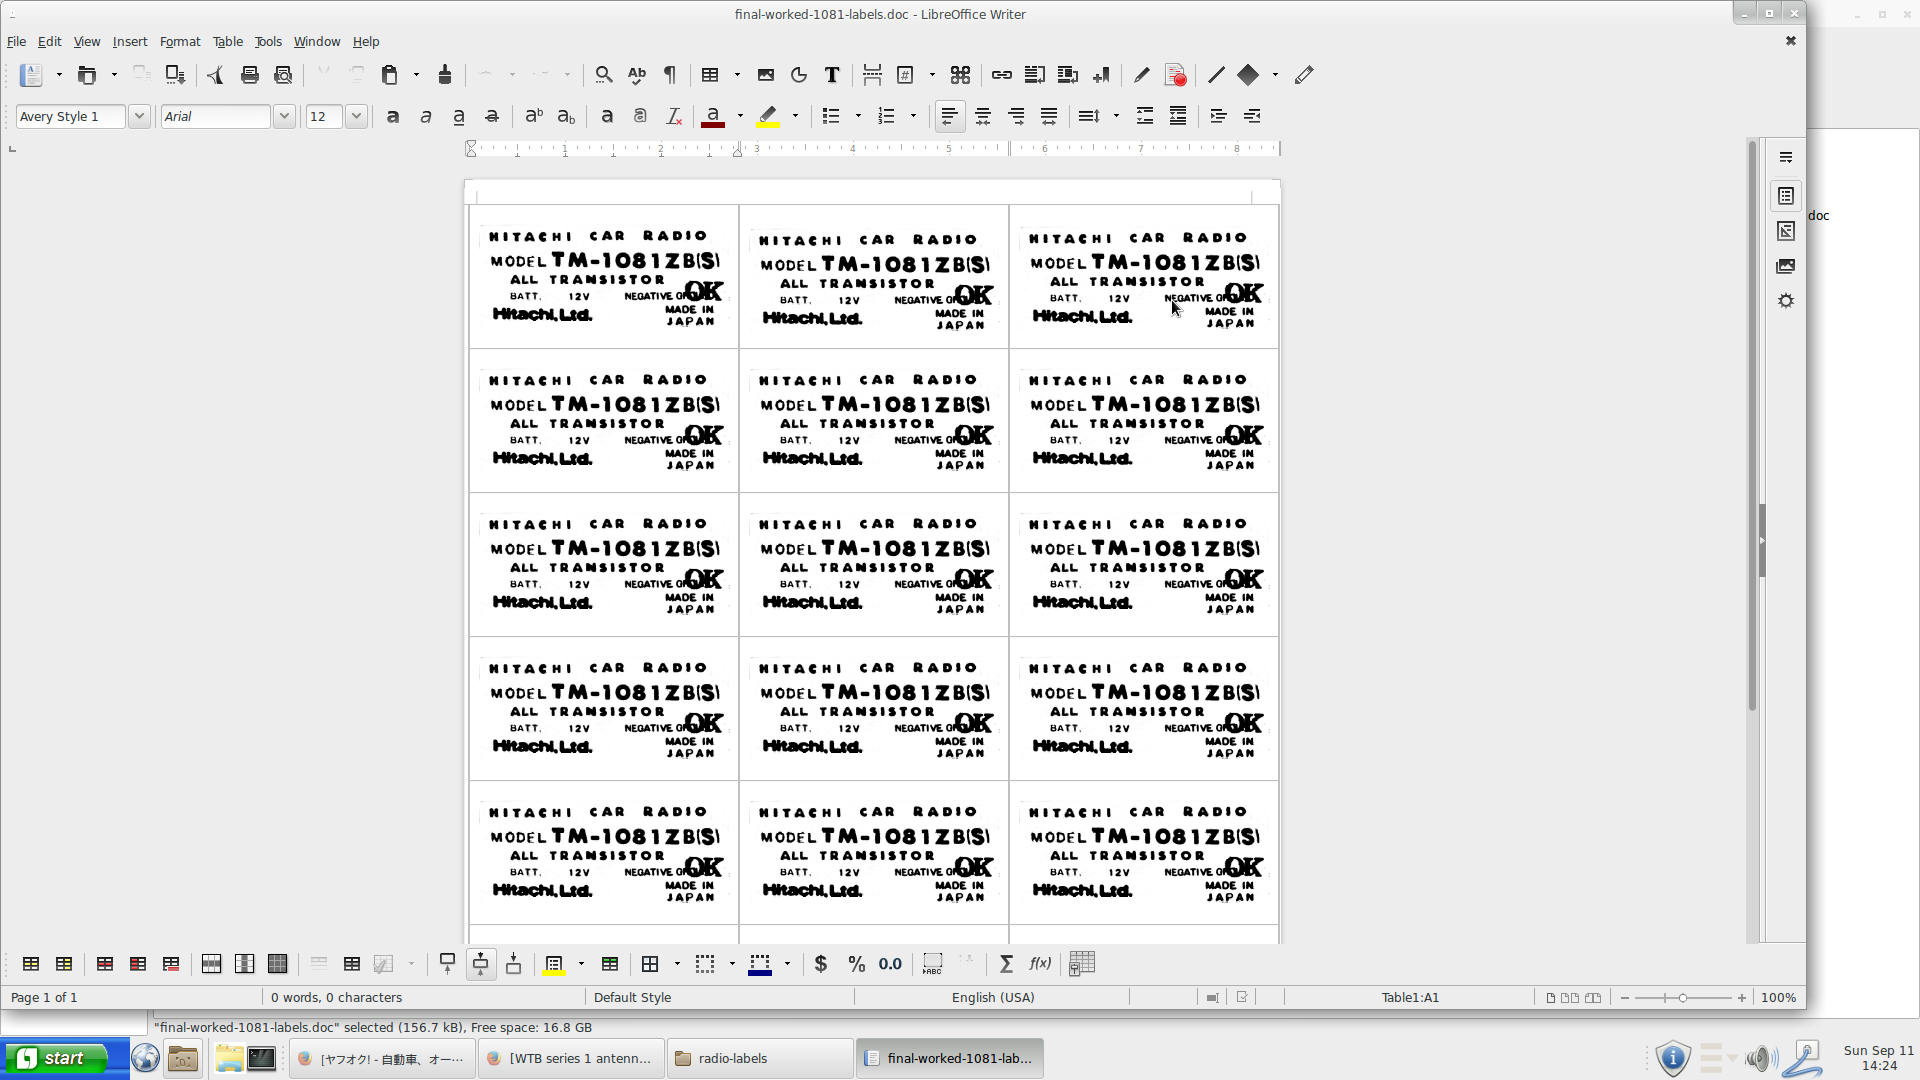Screen dimensions: 1920x1080
Task: Apply the dark red font color
Action: click(x=713, y=117)
